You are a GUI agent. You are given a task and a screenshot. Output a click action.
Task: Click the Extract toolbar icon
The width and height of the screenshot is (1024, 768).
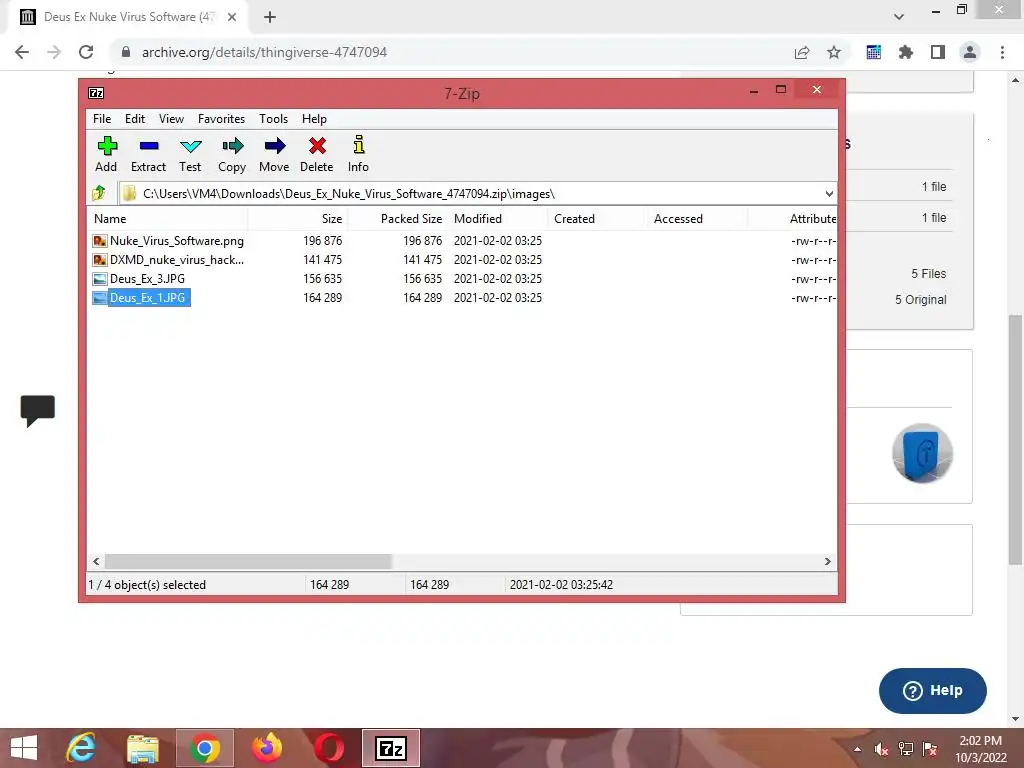pyautogui.click(x=148, y=154)
